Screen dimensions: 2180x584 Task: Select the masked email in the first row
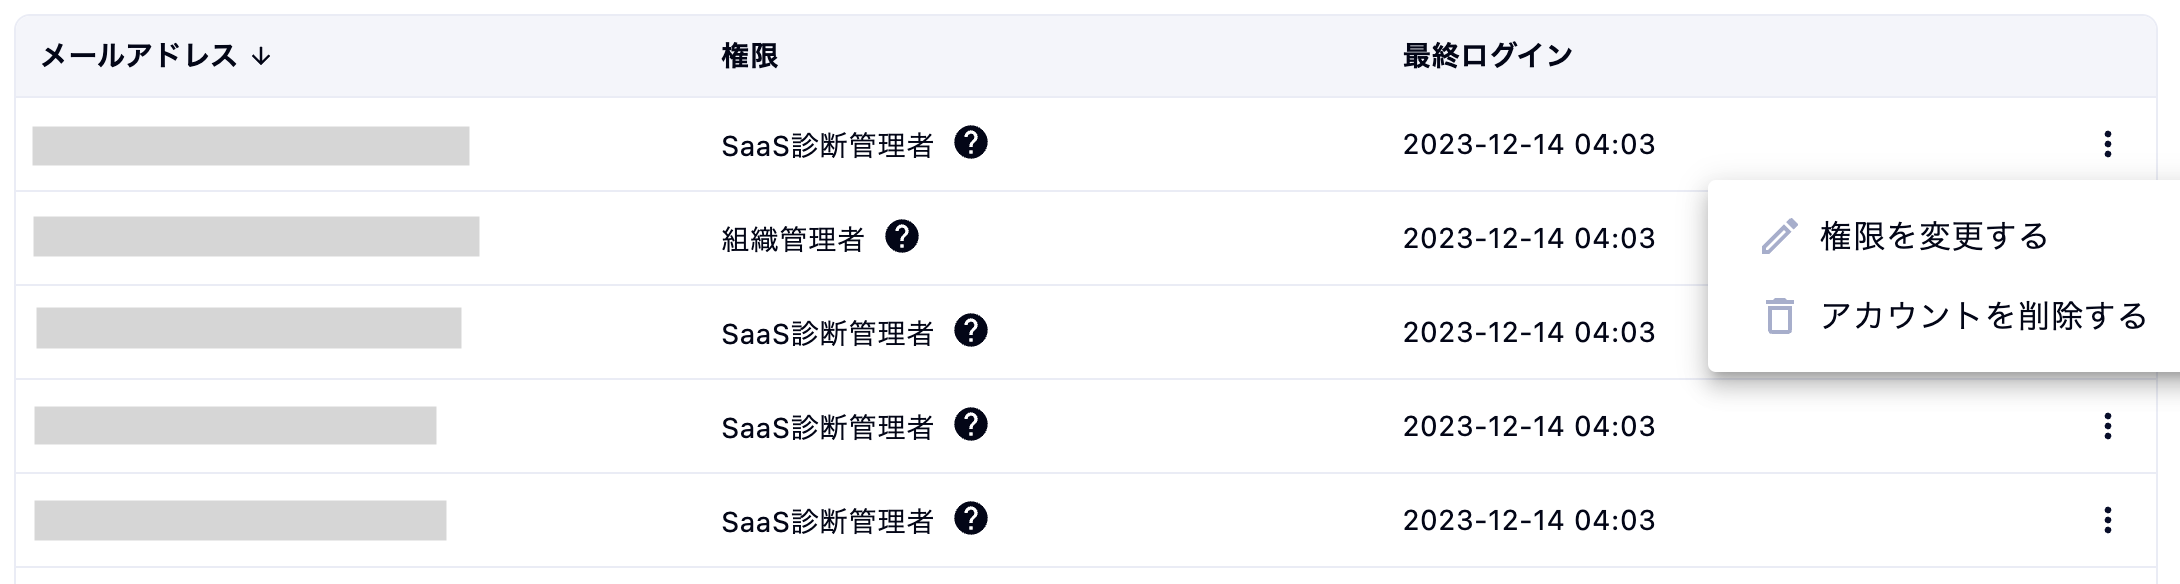pos(251,146)
